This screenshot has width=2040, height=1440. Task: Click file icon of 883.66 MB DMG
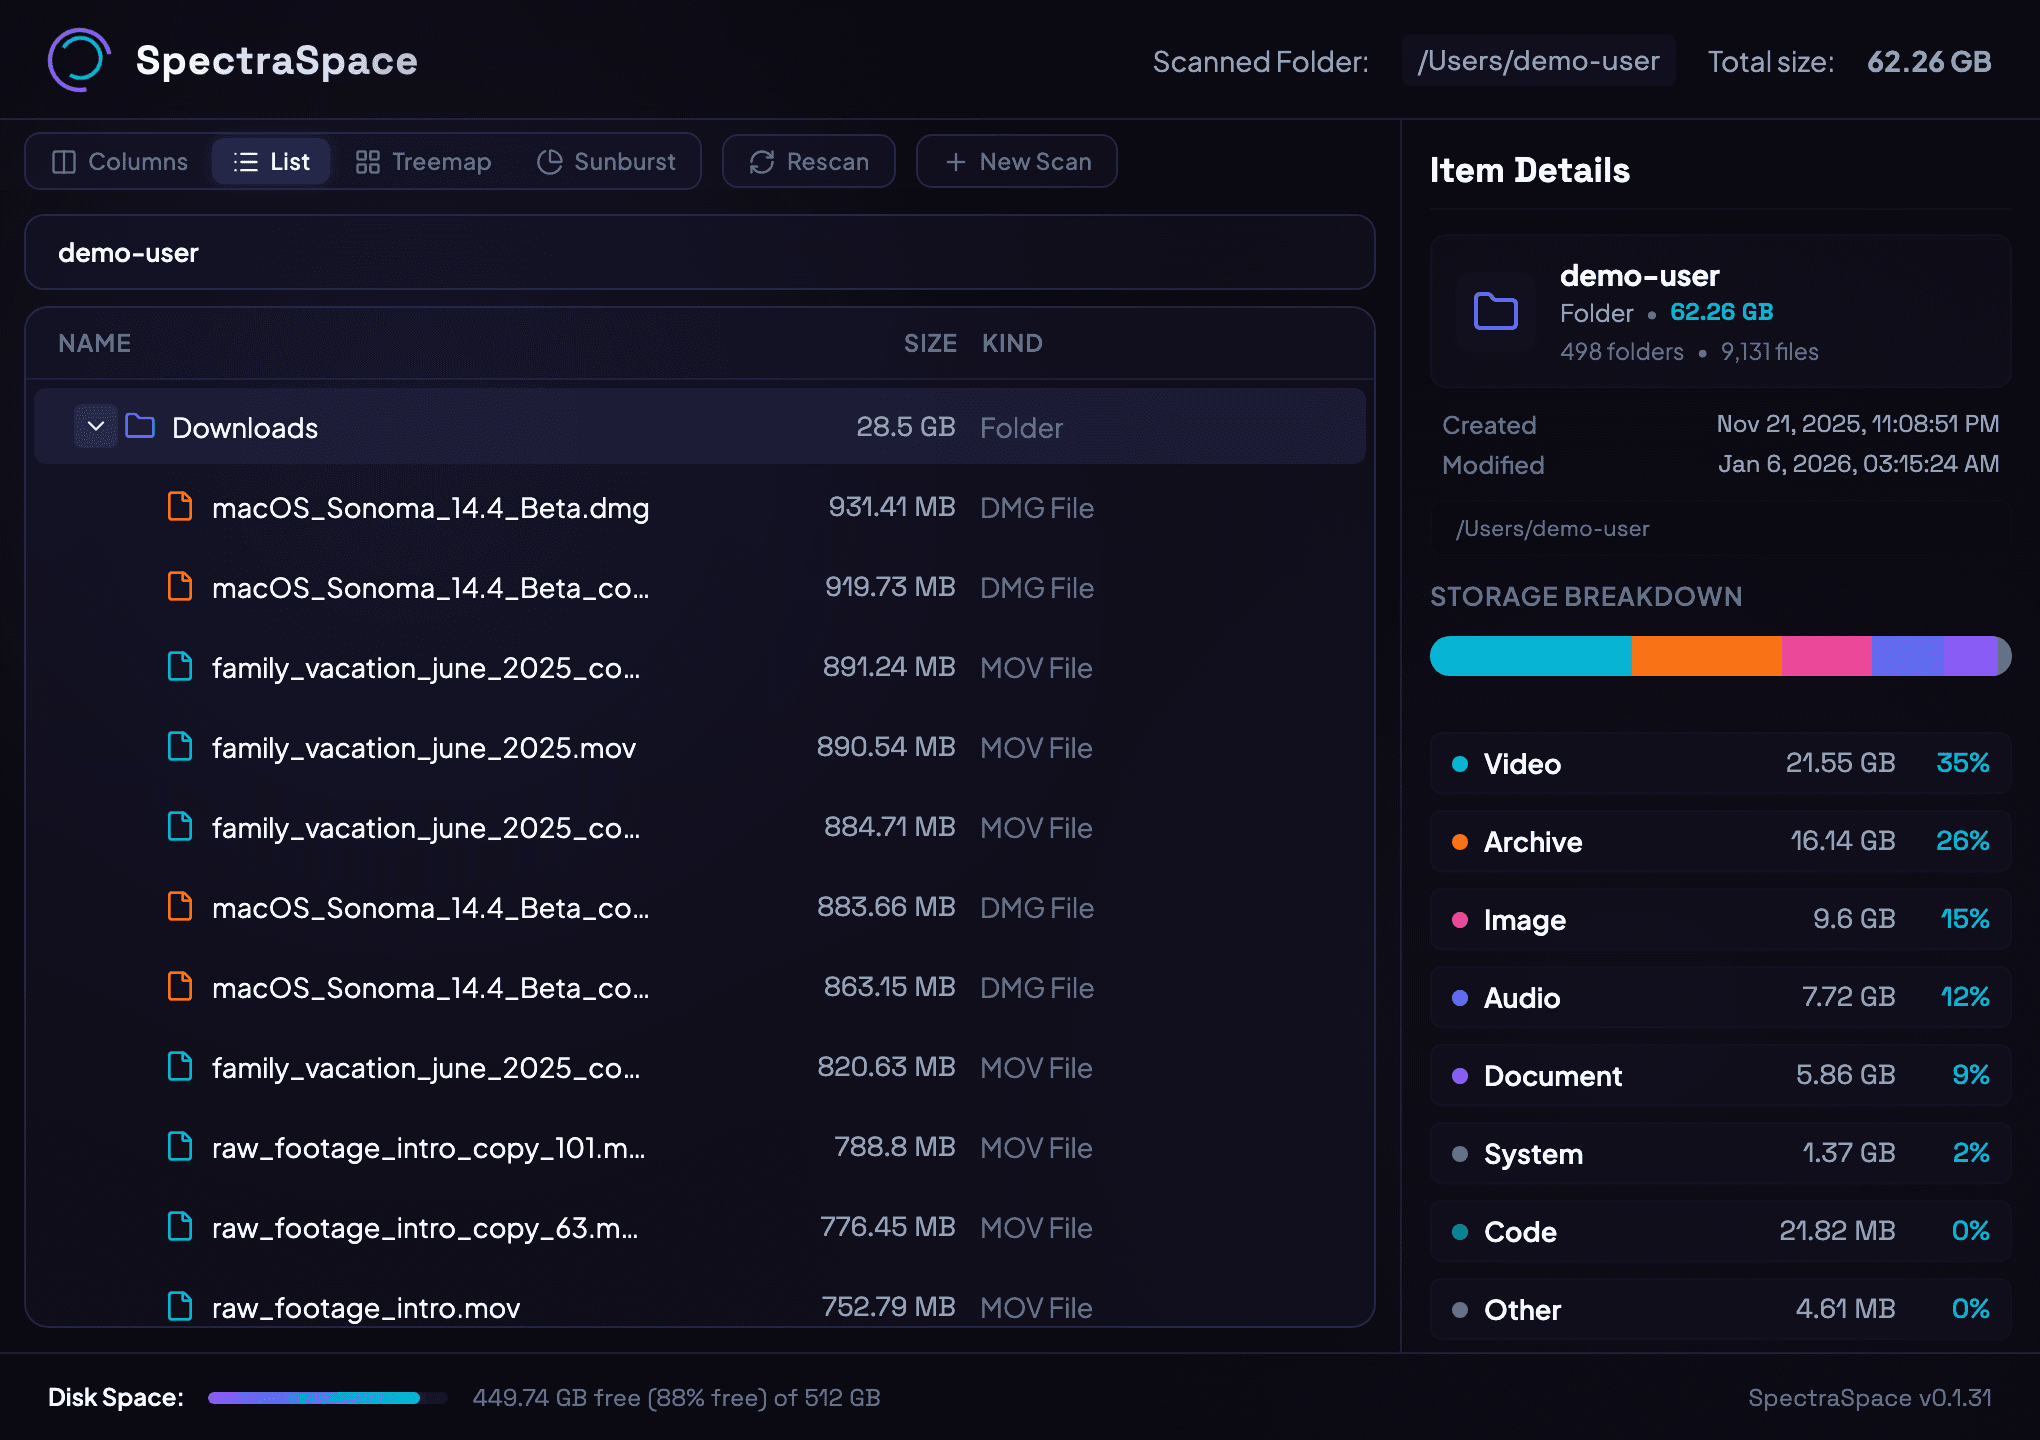(x=180, y=907)
